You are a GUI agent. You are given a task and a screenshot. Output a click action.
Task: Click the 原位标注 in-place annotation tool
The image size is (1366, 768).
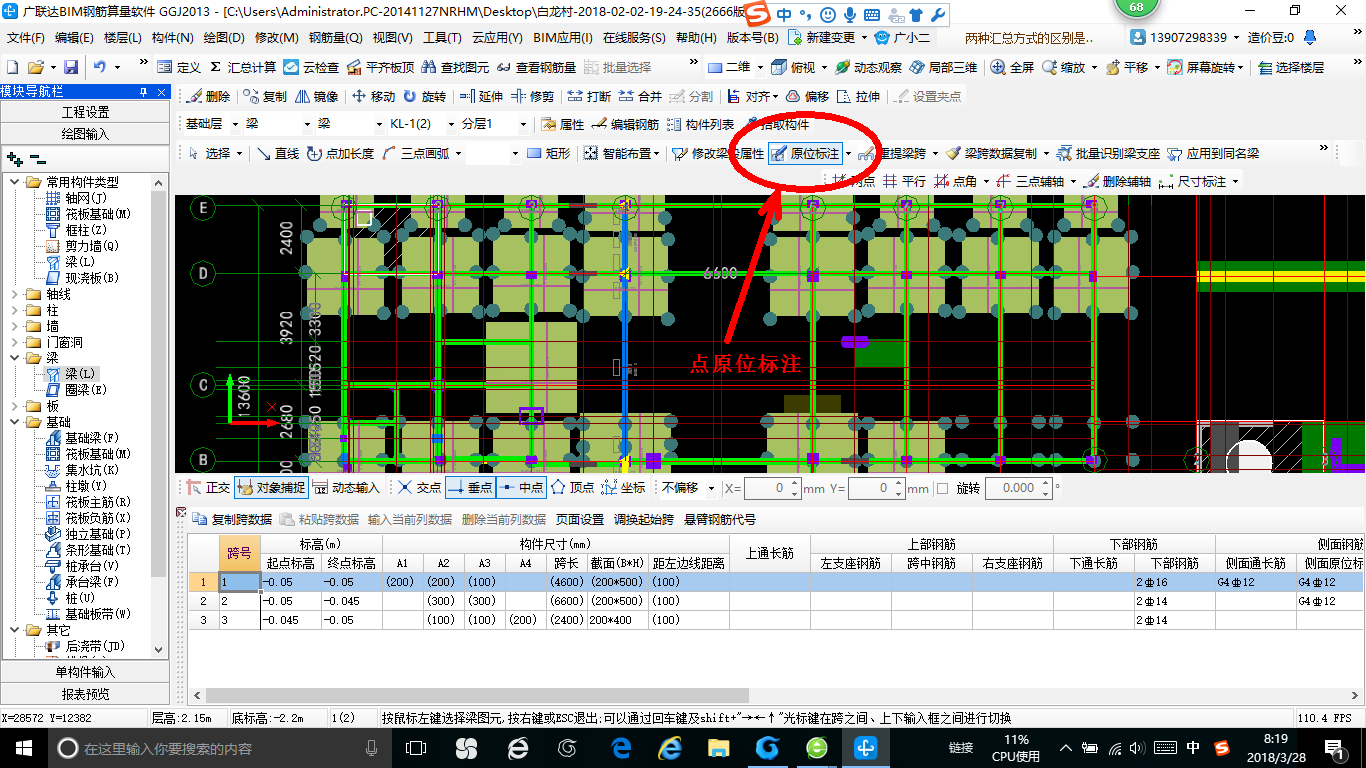click(x=804, y=153)
